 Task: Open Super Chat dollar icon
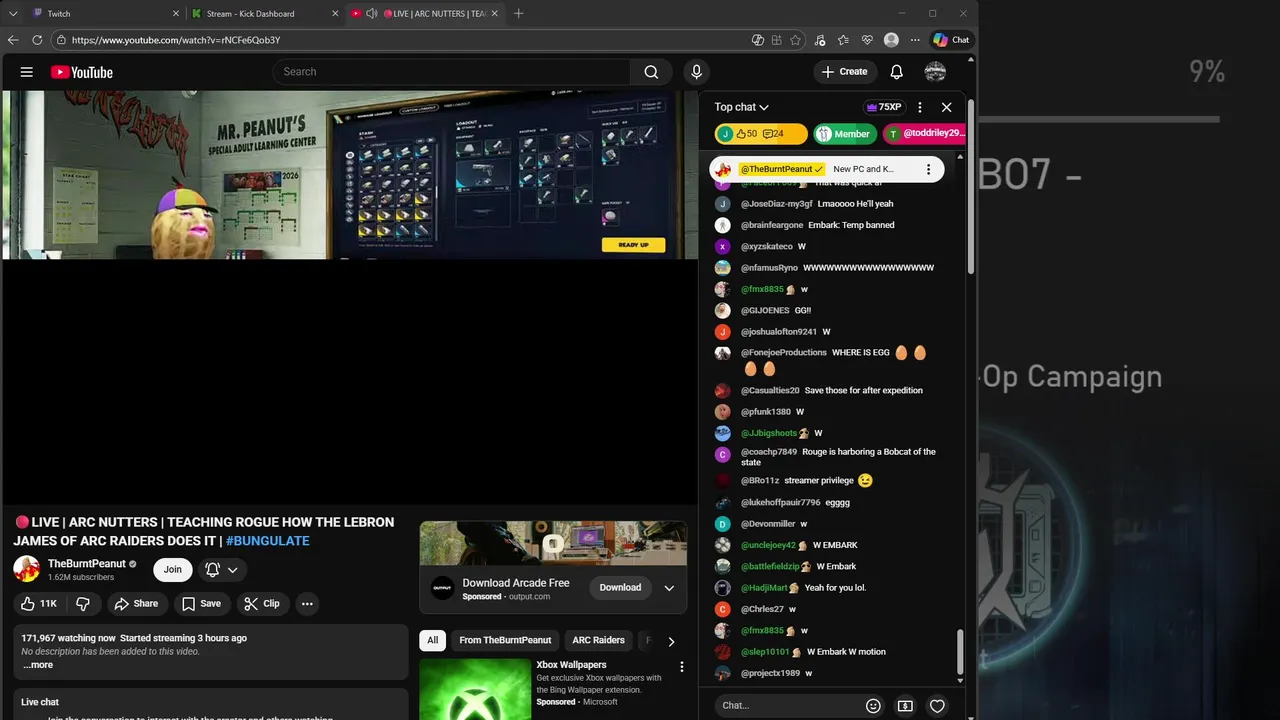[x=905, y=705]
